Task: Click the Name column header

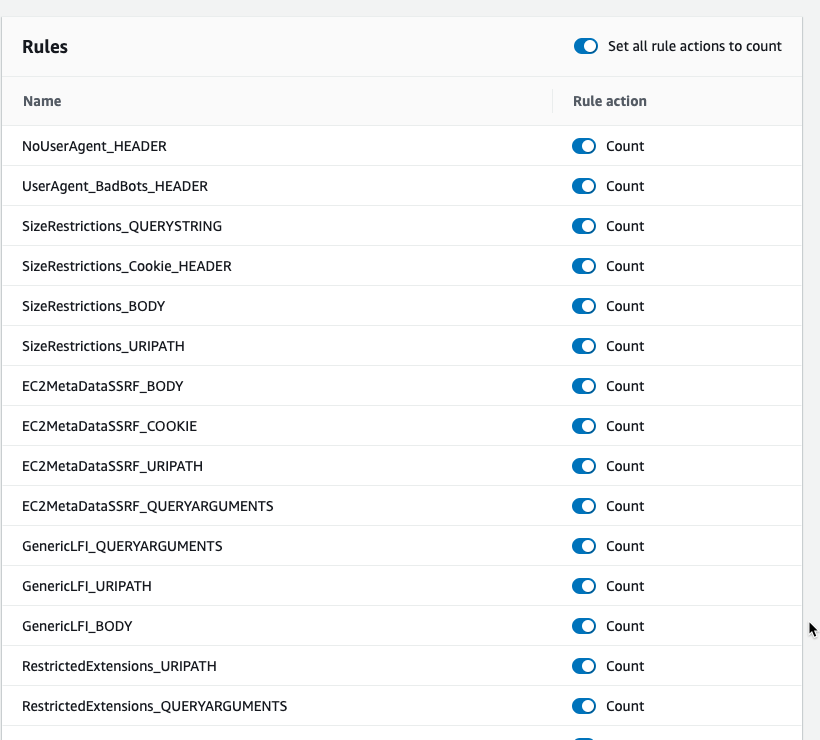Action: [x=42, y=101]
